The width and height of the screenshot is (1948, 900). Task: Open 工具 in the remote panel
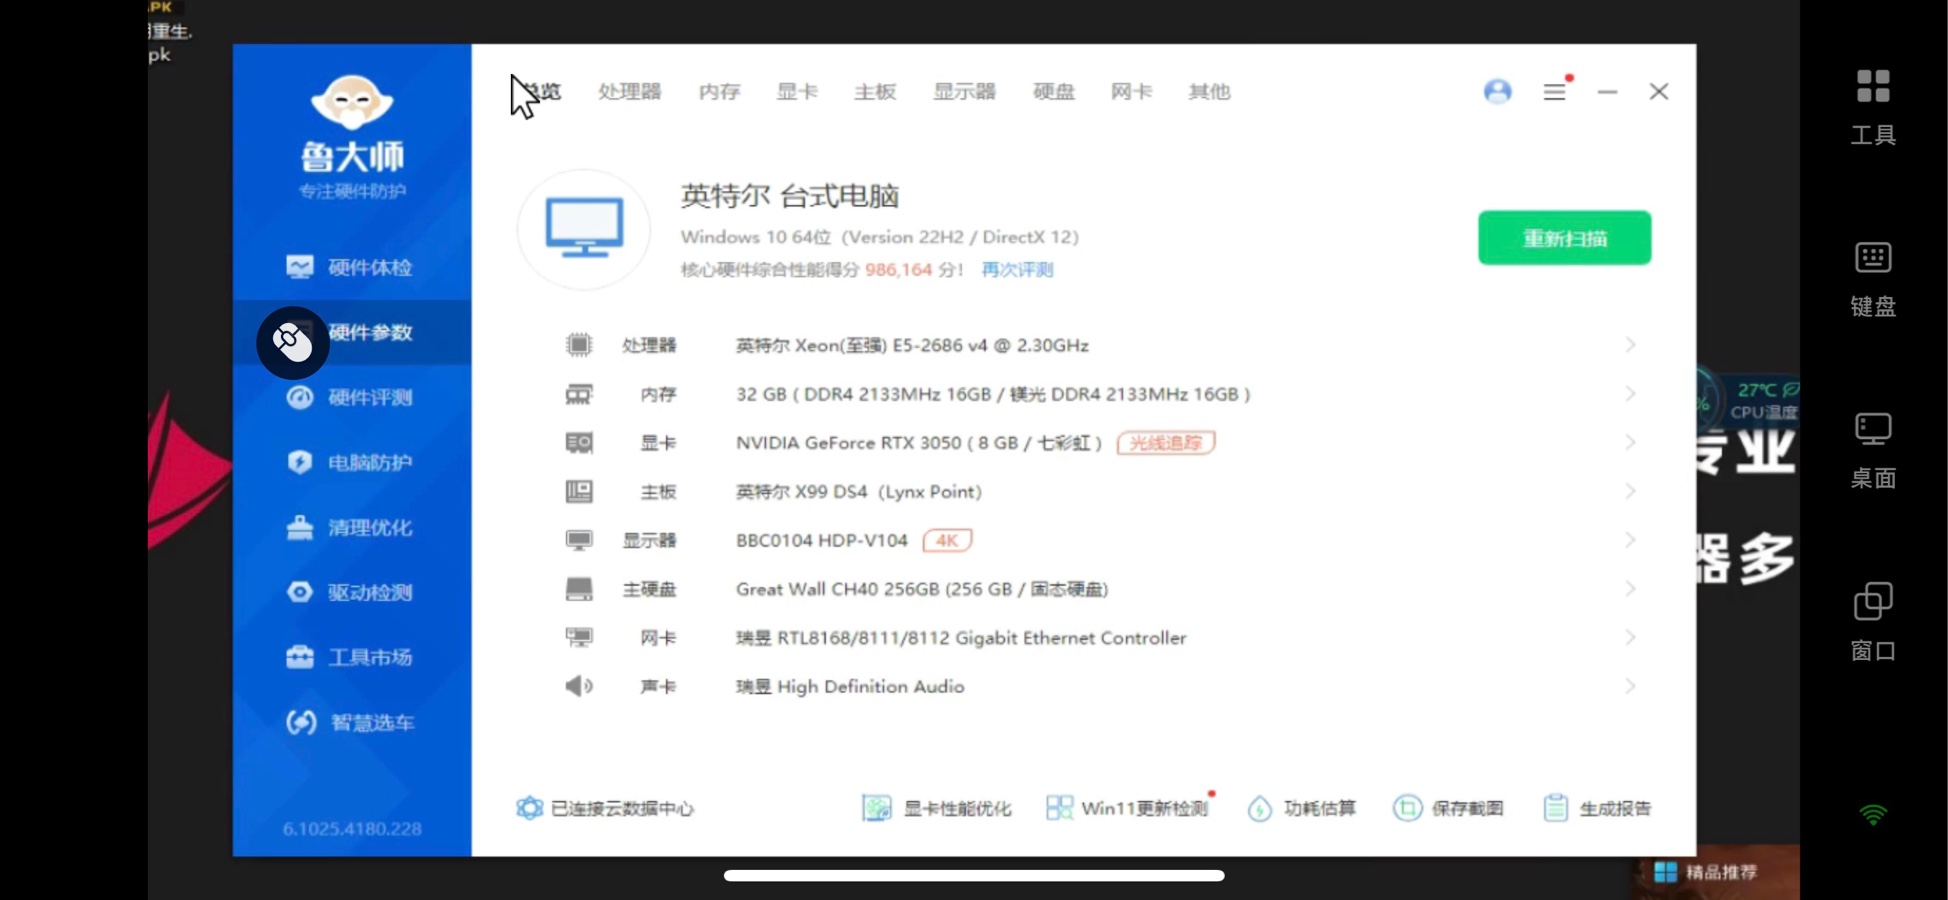[x=1873, y=107]
